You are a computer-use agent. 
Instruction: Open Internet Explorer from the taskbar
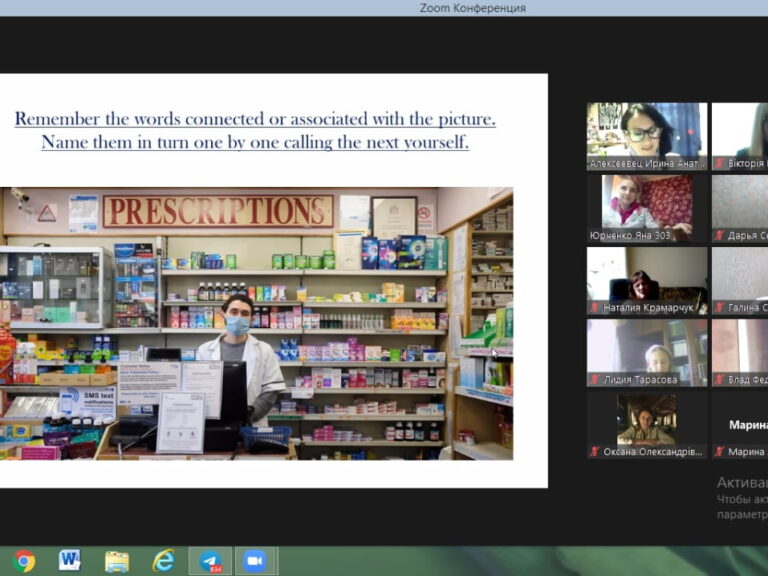(x=163, y=561)
